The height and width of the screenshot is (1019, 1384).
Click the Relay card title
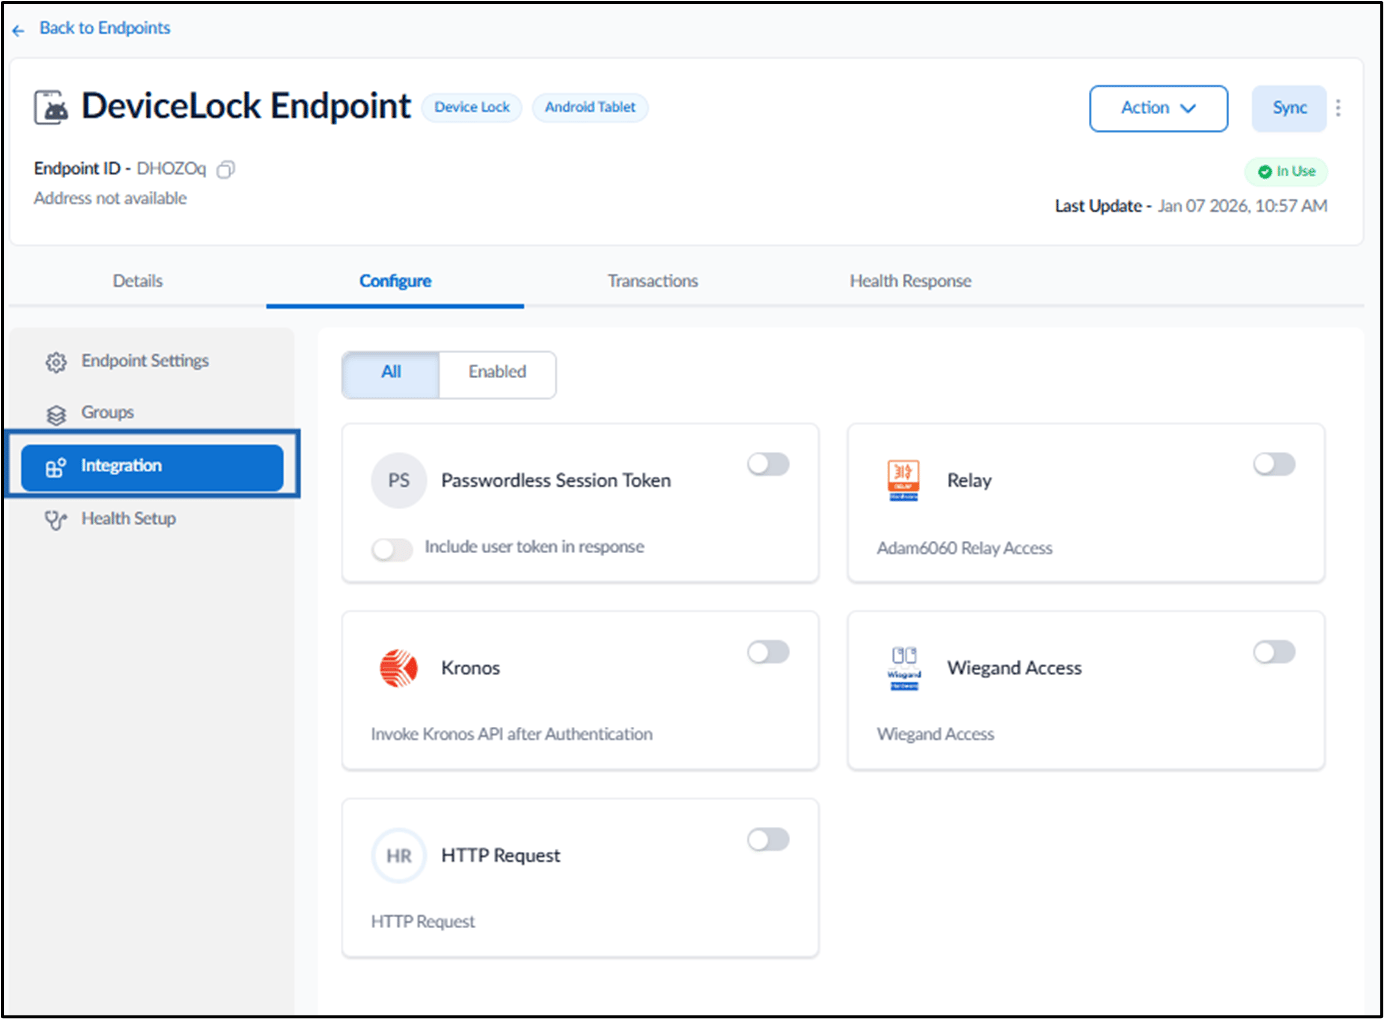tap(969, 481)
